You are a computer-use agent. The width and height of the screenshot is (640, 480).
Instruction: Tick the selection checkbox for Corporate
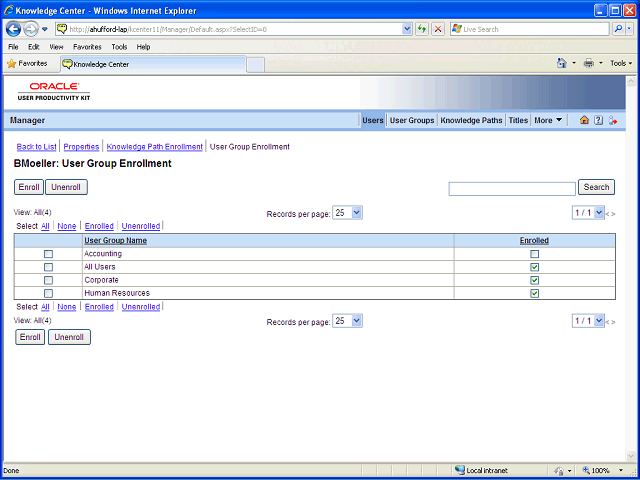pos(49,280)
